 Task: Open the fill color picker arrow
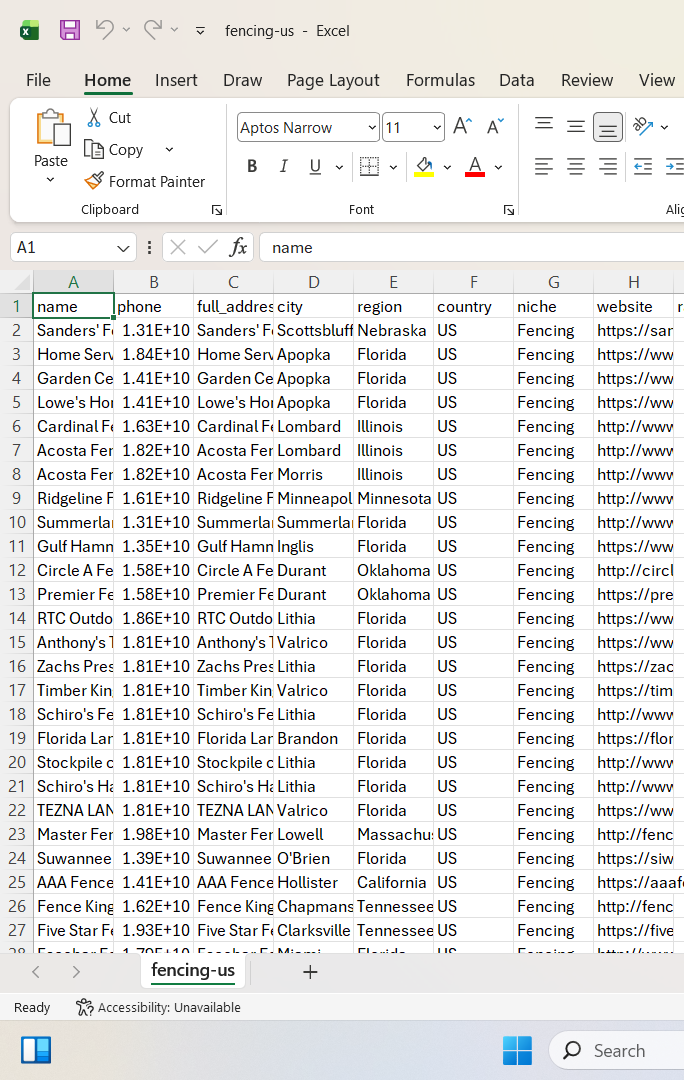[x=447, y=167]
